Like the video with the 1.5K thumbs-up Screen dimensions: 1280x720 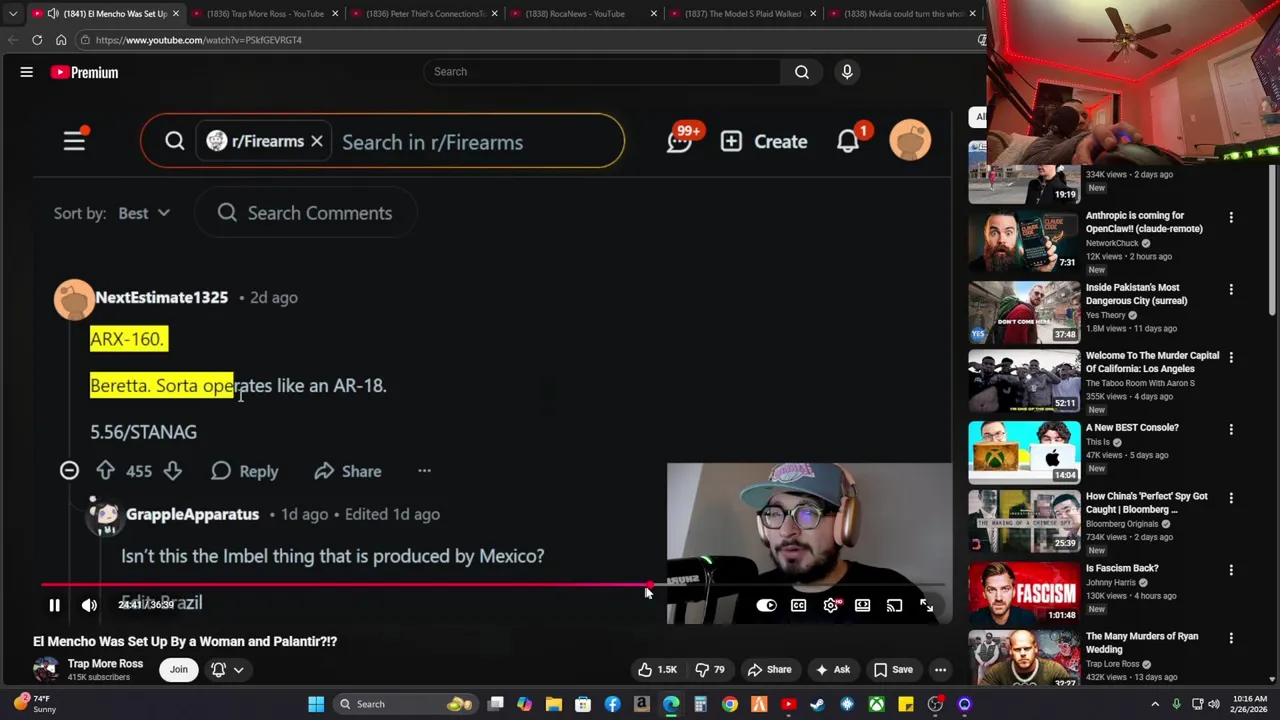click(658, 669)
